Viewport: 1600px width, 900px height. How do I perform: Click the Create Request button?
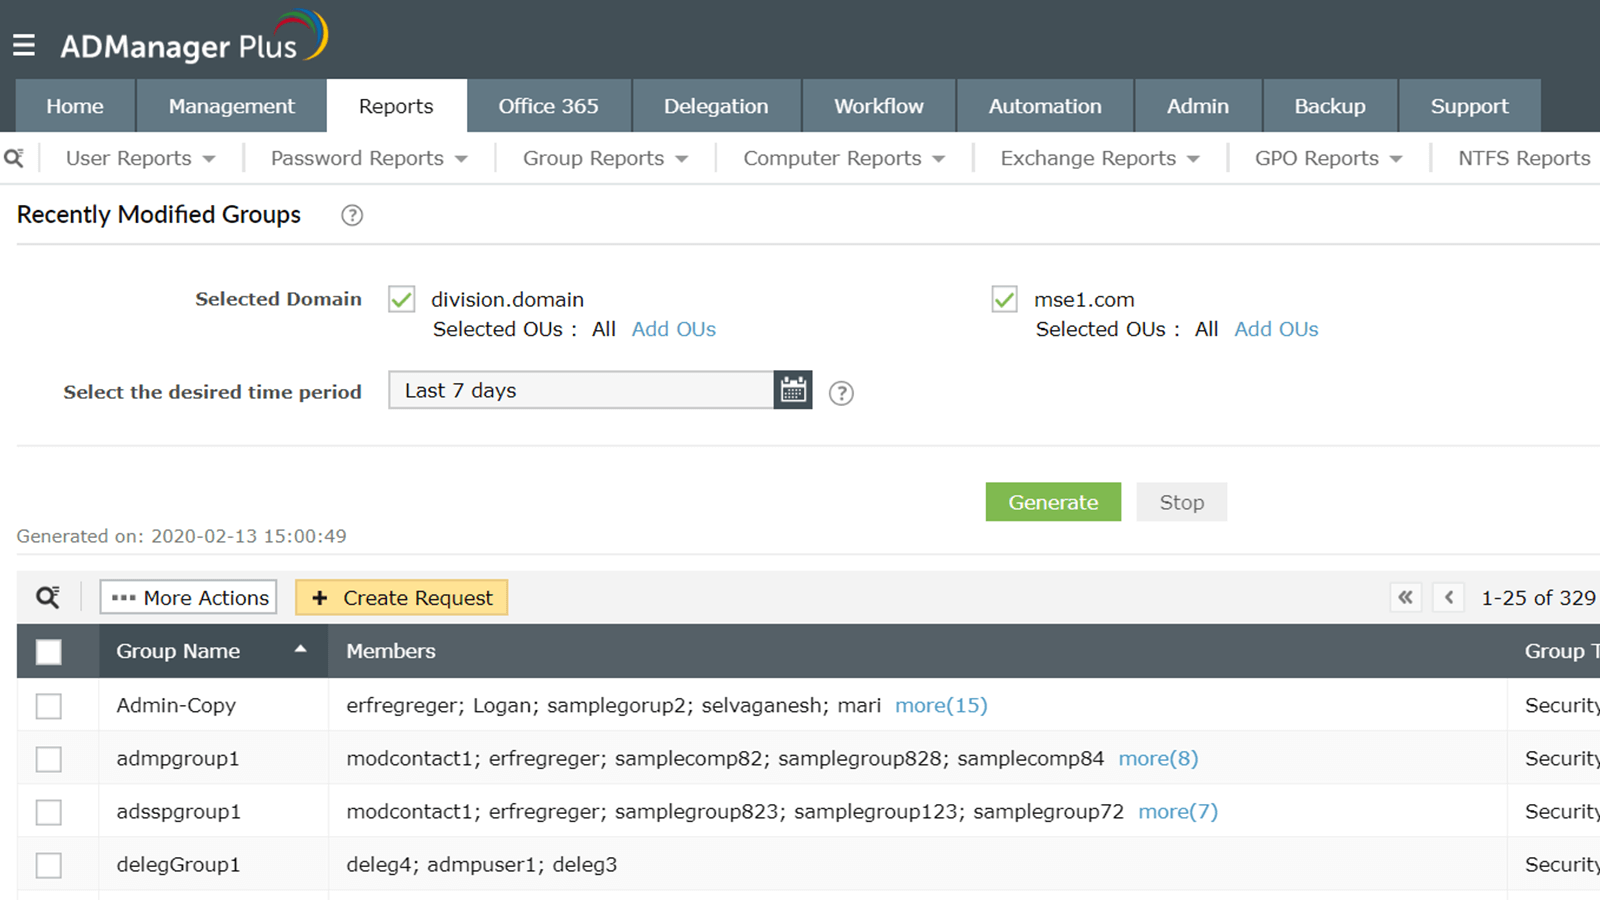tap(402, 597)
